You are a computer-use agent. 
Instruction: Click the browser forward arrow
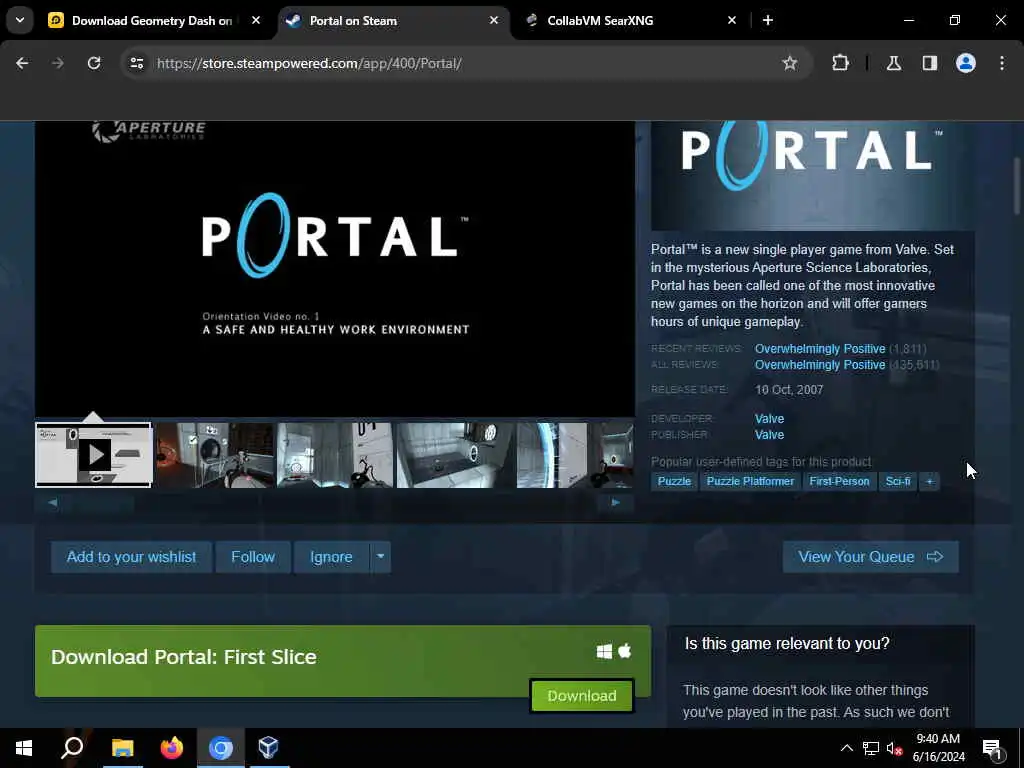[57, 63]
